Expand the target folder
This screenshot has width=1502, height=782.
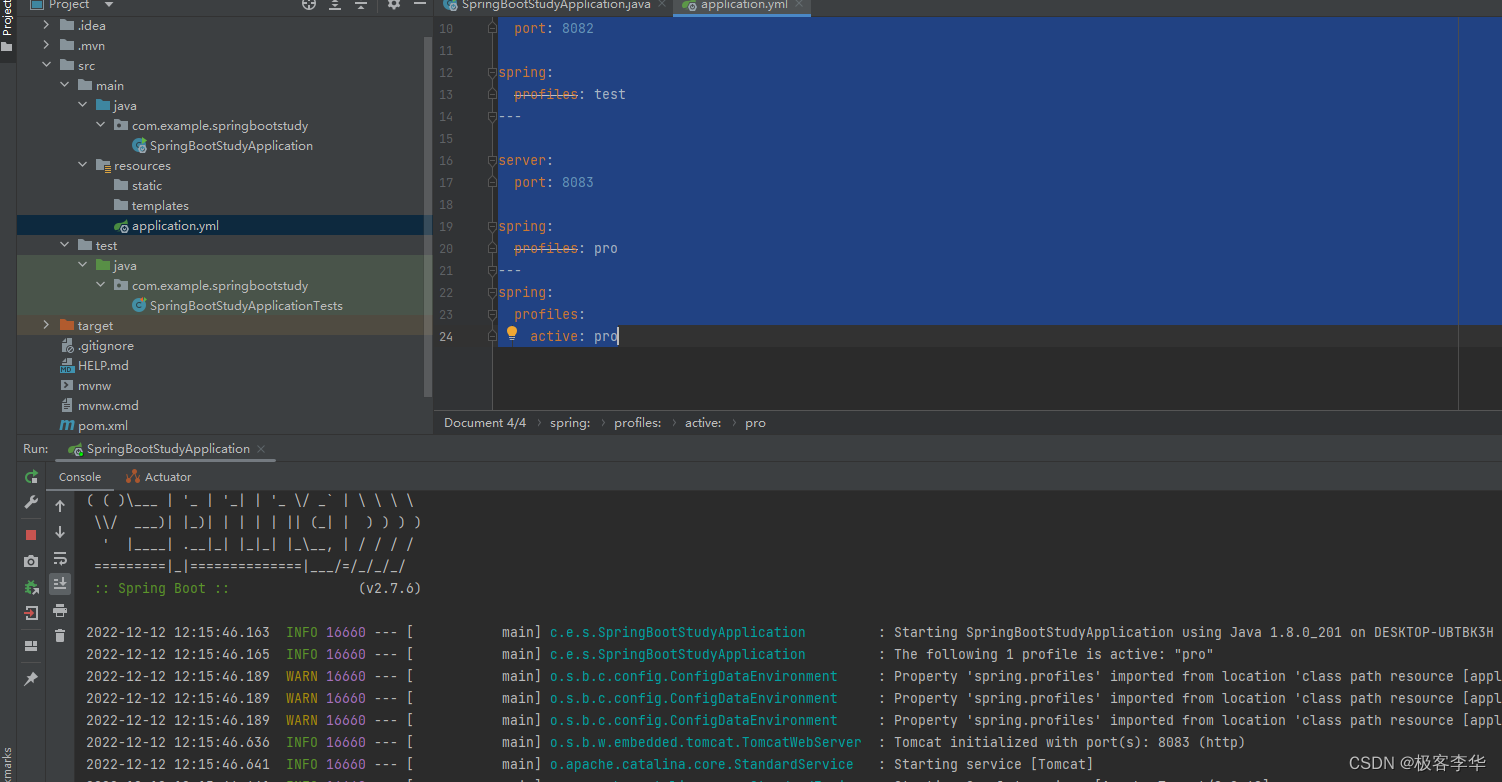46,325
